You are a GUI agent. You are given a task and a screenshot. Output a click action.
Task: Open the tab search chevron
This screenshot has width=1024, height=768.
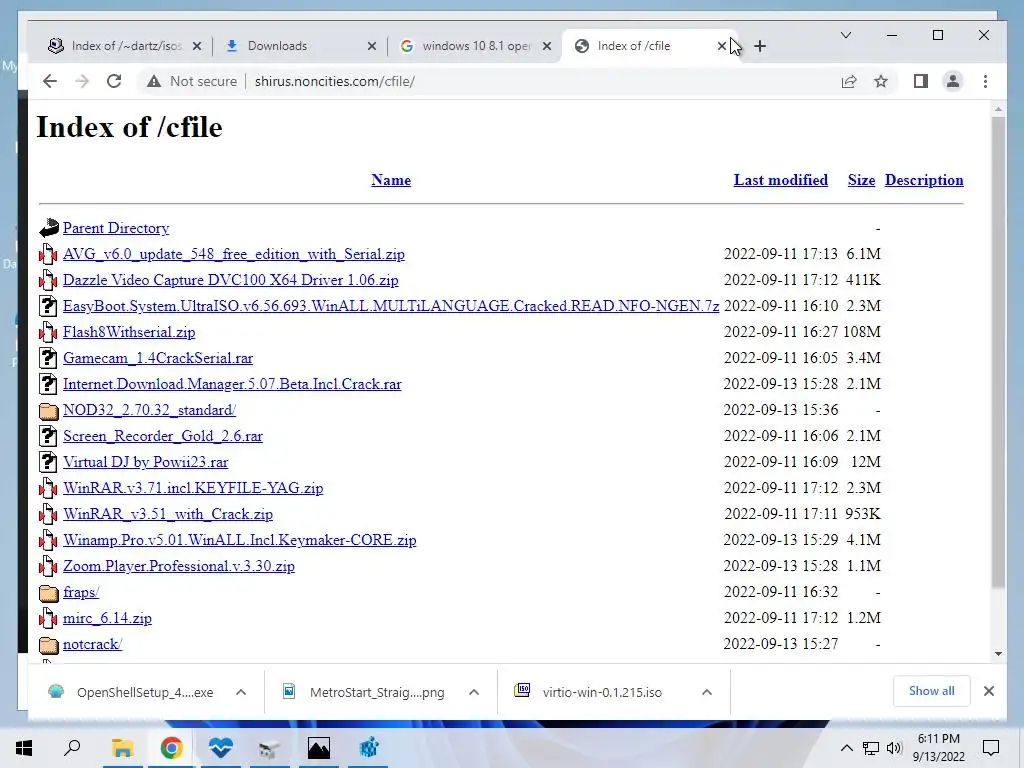(846, 35)
